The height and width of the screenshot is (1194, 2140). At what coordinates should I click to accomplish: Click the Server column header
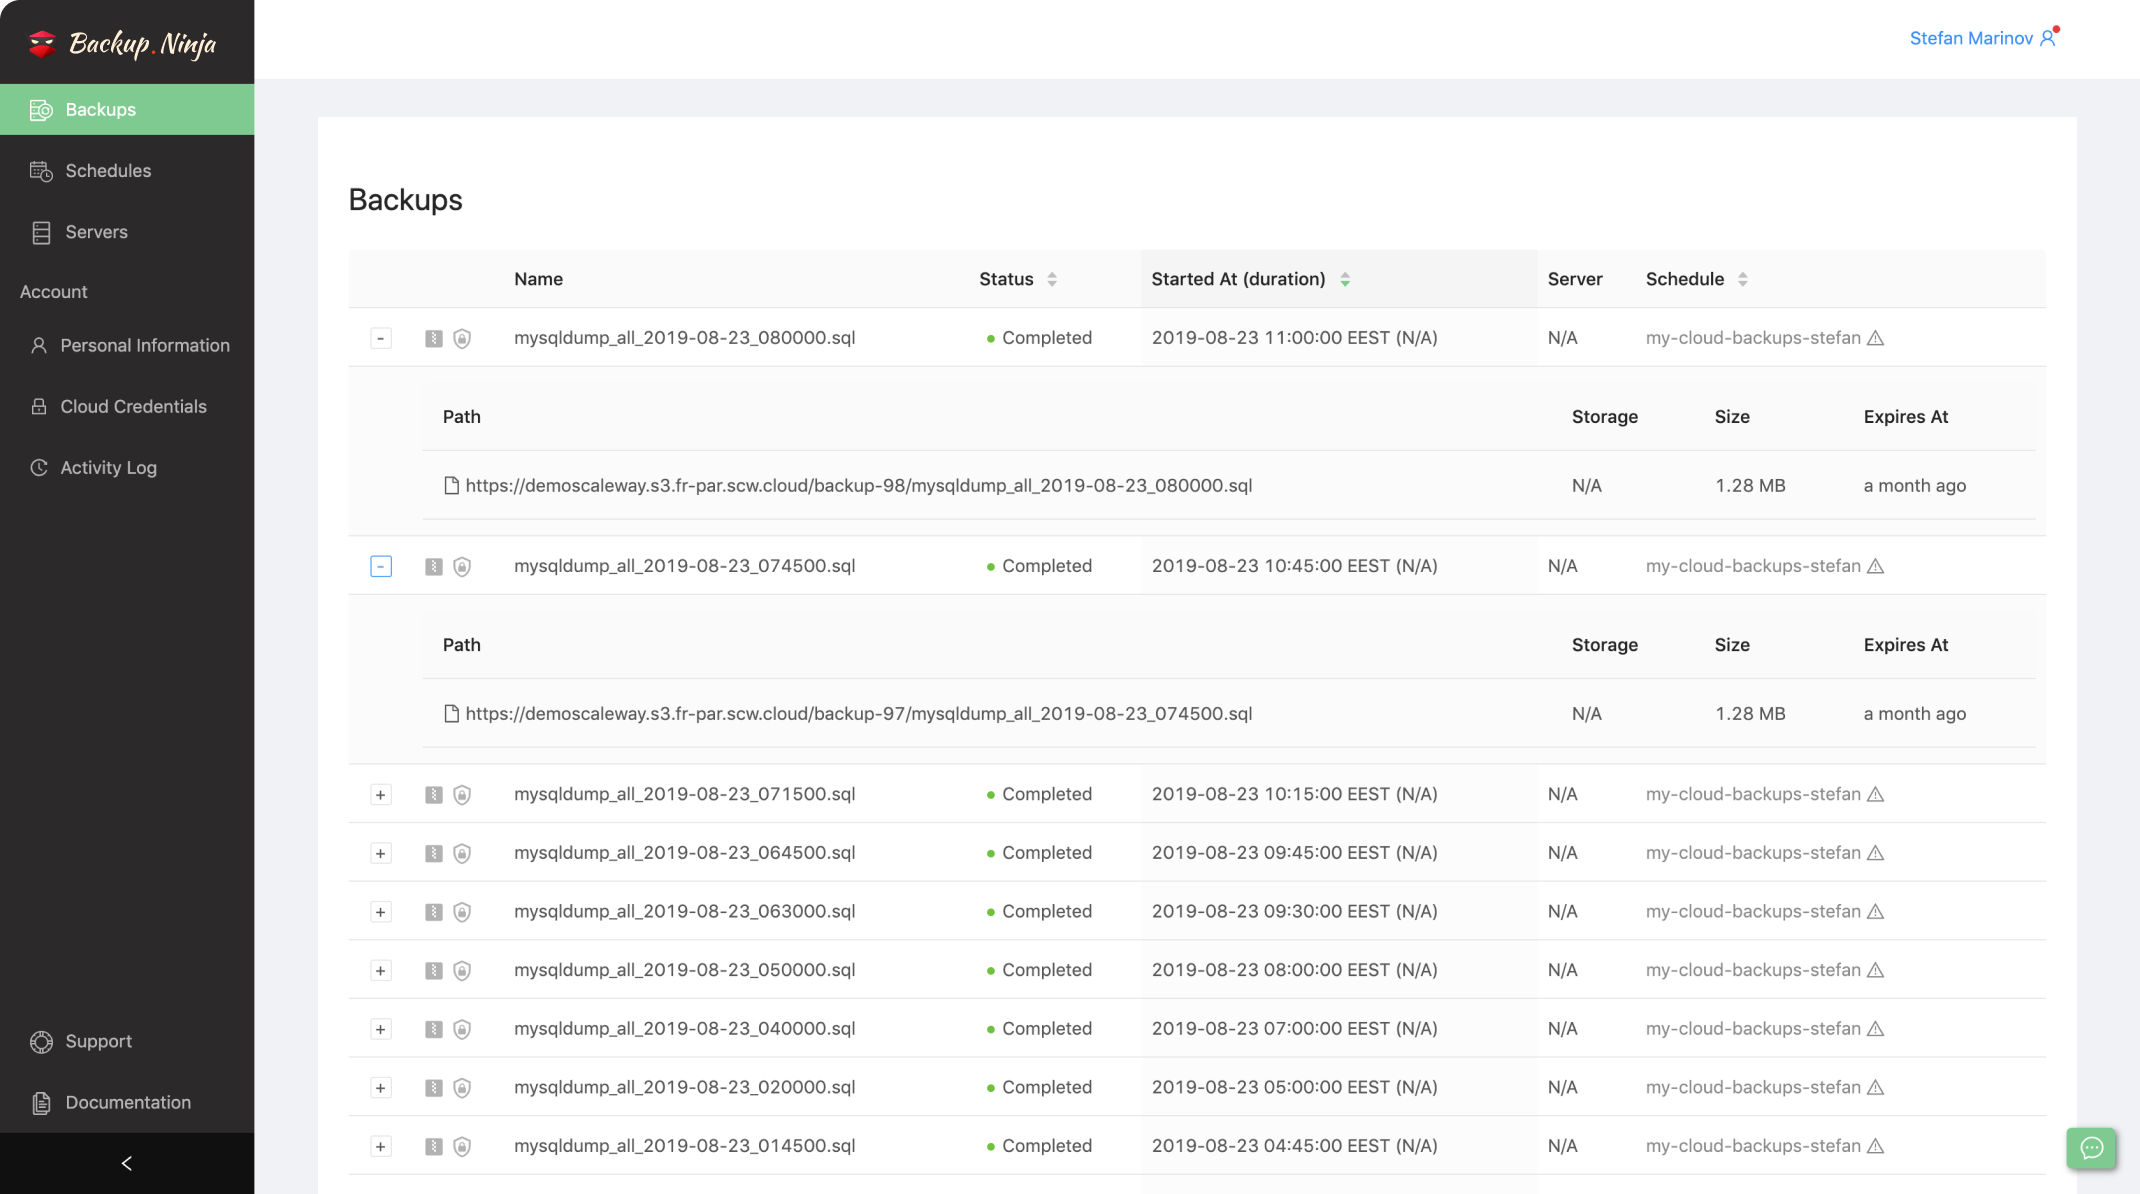click(x=1575, y=279)
